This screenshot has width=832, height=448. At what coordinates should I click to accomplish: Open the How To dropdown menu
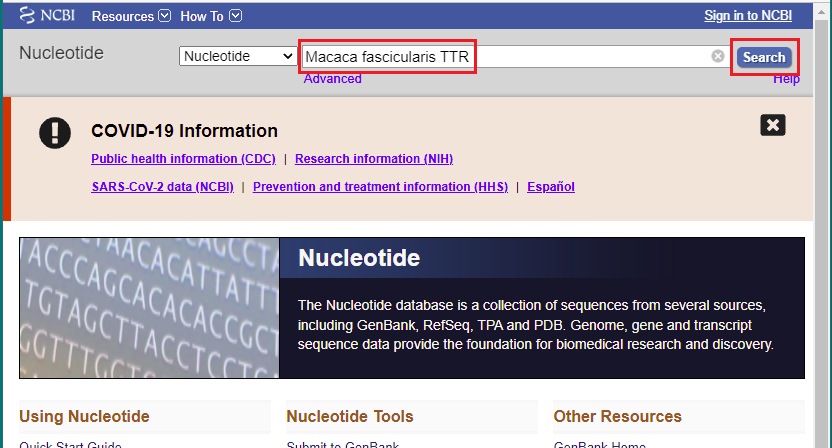tap(211, 16)
